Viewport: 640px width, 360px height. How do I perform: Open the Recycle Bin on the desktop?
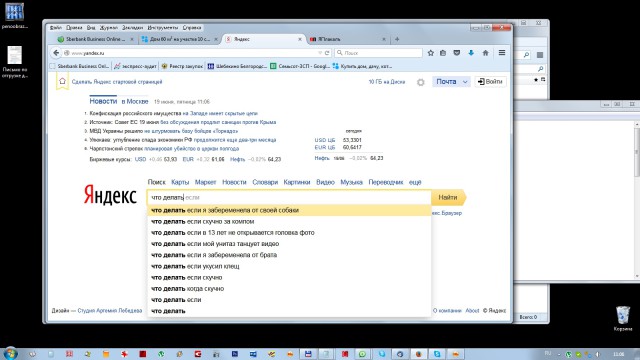pyautogui.click(x=623, y=318)
